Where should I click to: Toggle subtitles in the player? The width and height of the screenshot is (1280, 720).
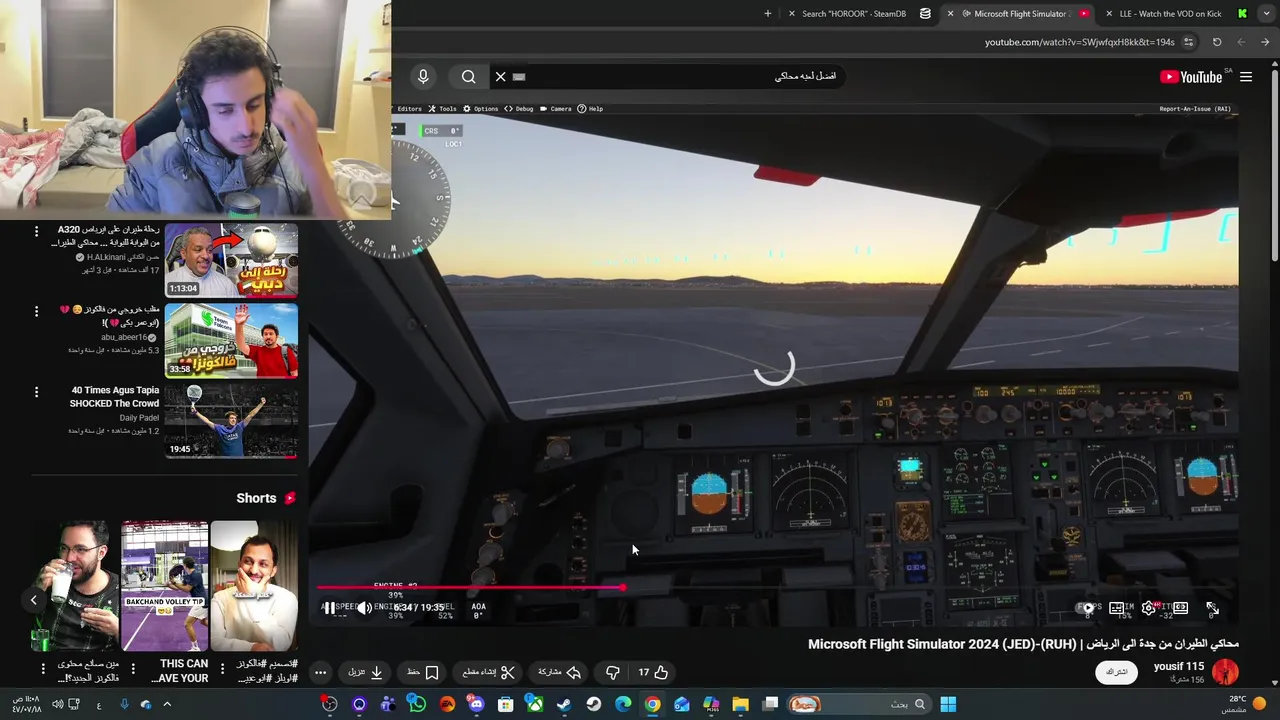tap(1117, 608)
